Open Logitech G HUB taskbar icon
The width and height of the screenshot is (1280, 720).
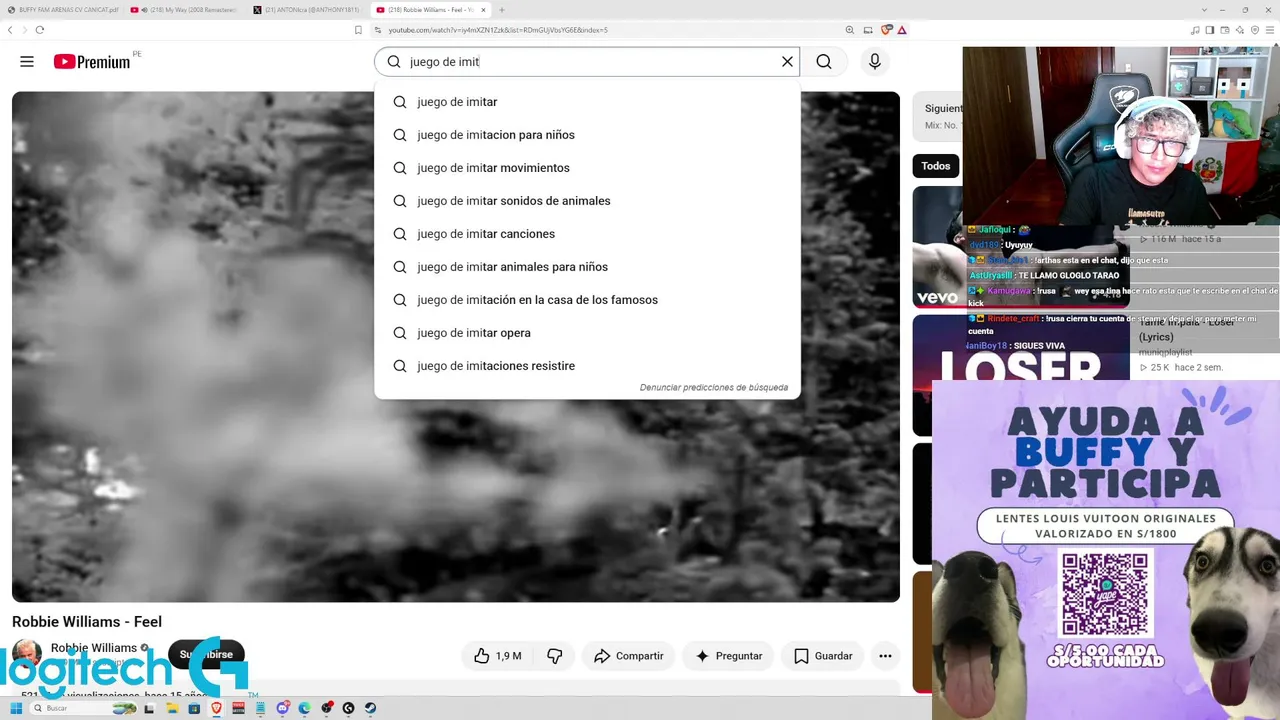(348, 708)
